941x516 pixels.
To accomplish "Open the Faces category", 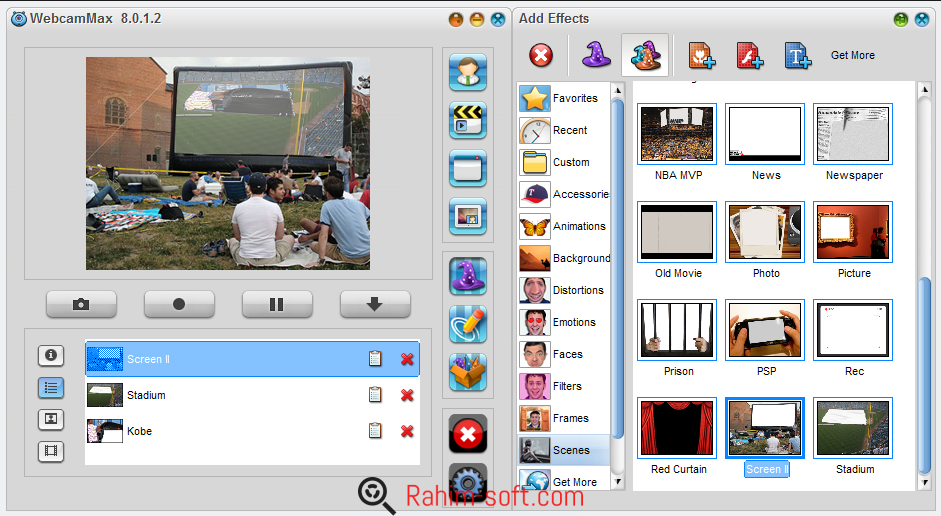I will click(x=564, y=354).
